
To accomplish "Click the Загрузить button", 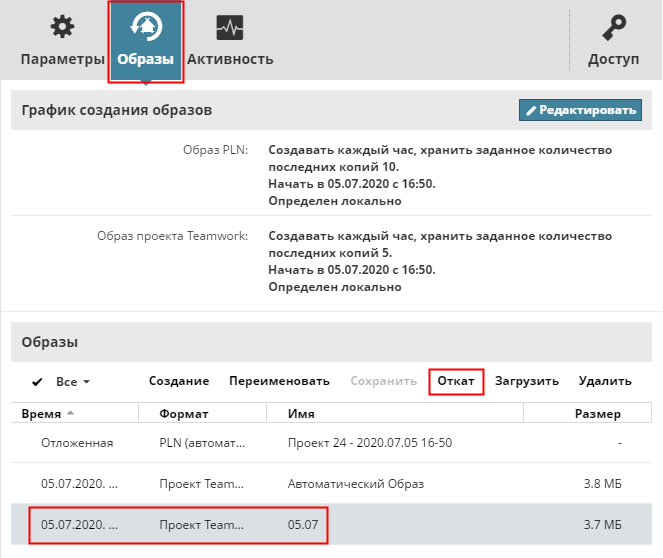I will click(526, 381).
